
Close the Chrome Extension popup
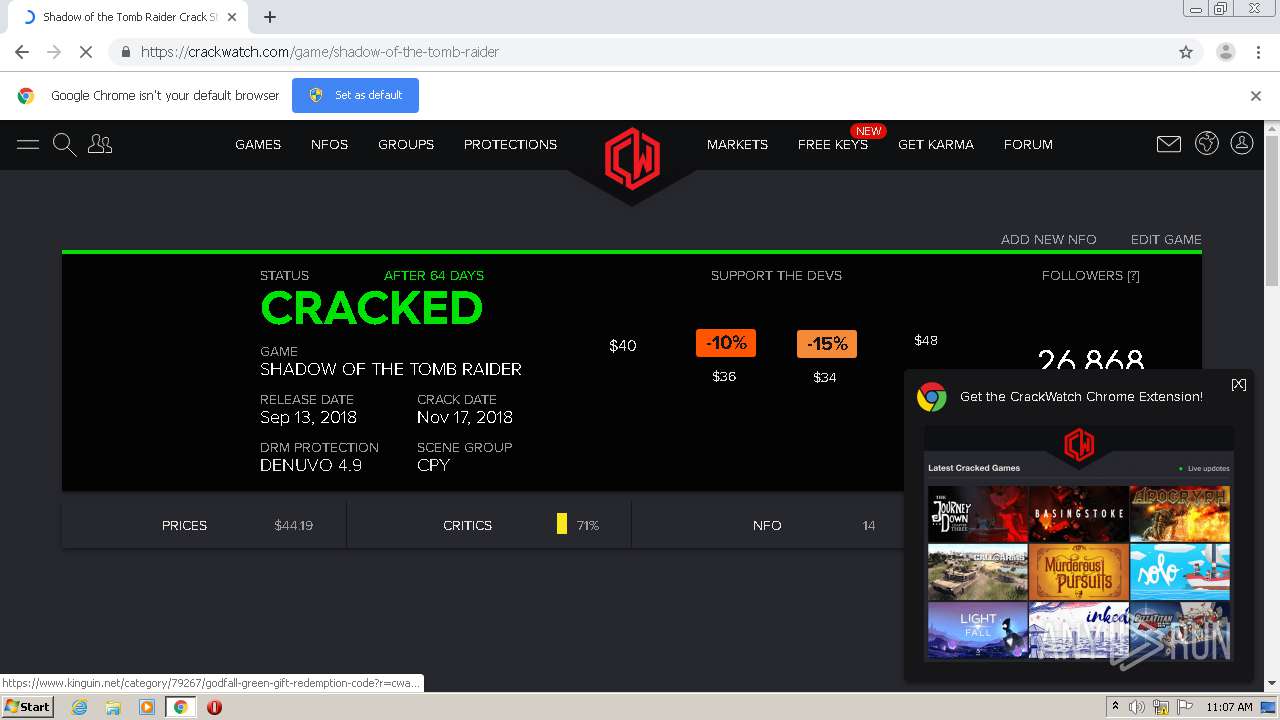[1238, 385]
